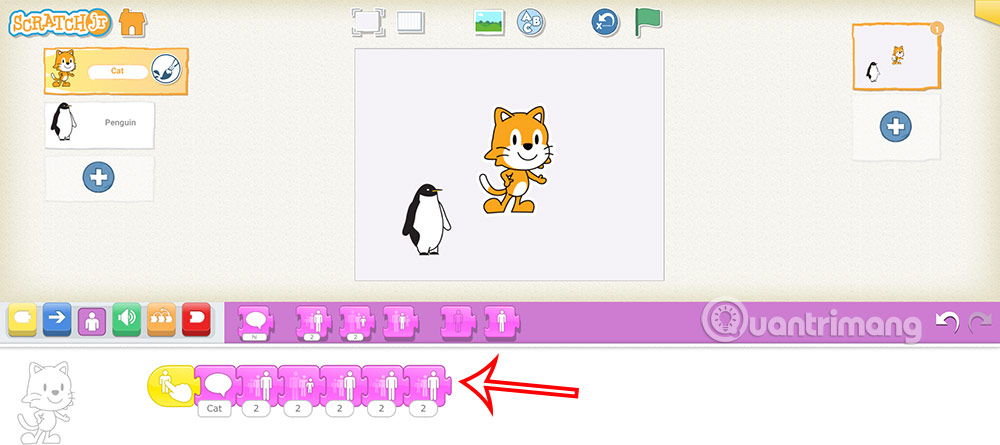Tap the yellow Start on Tap script block
1000x445 pixels.
tap(171, 386)
